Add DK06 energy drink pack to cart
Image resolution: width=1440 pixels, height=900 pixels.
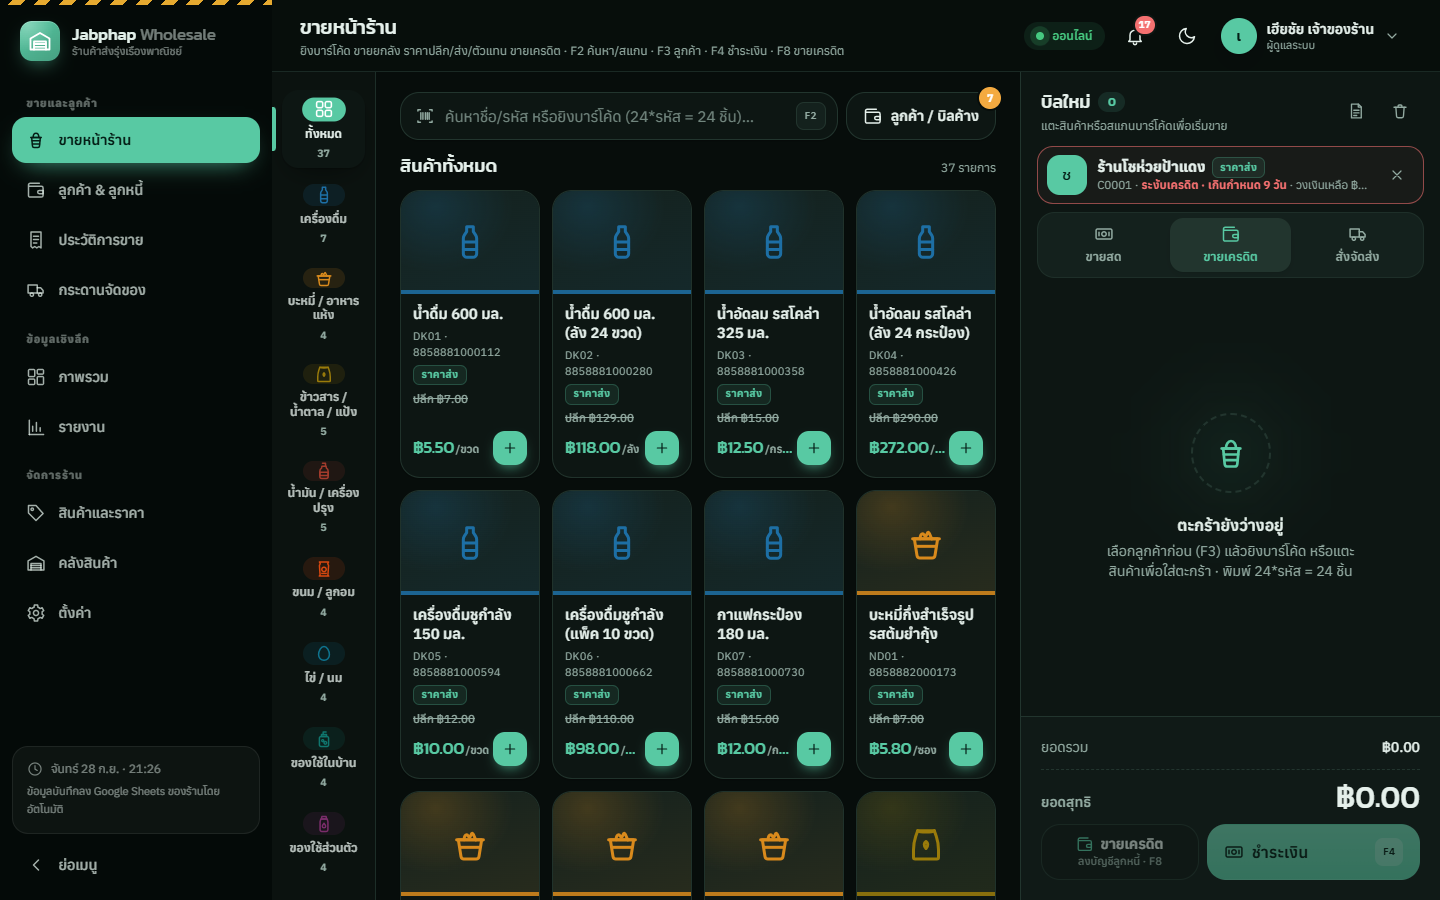coord(662,749)
